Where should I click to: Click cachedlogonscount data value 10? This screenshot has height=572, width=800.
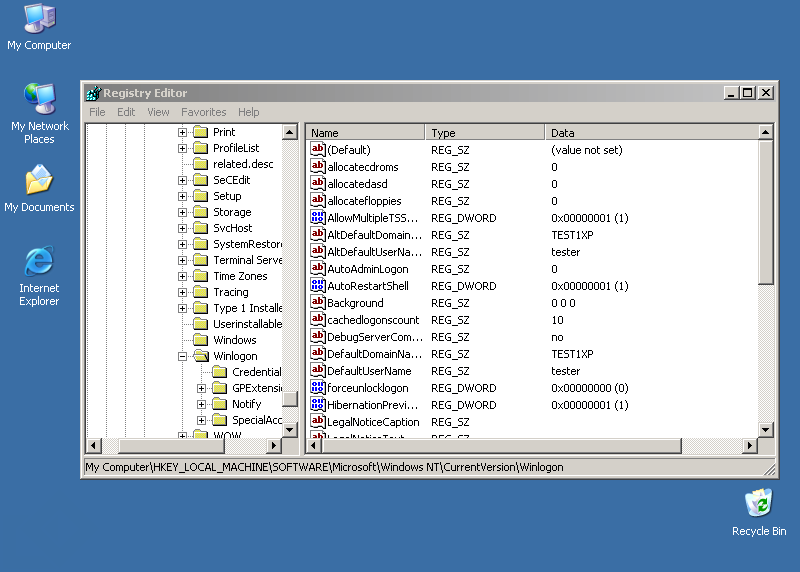point(557,320)
